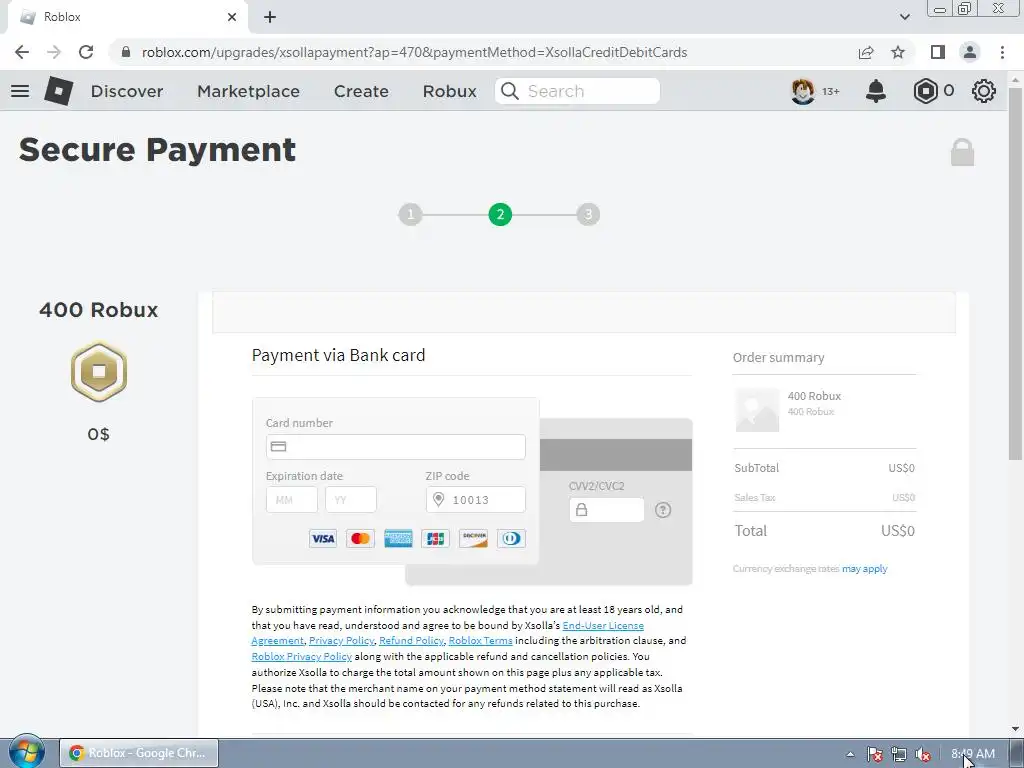Viewport: 1024px width, 768px height.
Task: Click checkout step 3 circle
Action: [x=588, y=214]
